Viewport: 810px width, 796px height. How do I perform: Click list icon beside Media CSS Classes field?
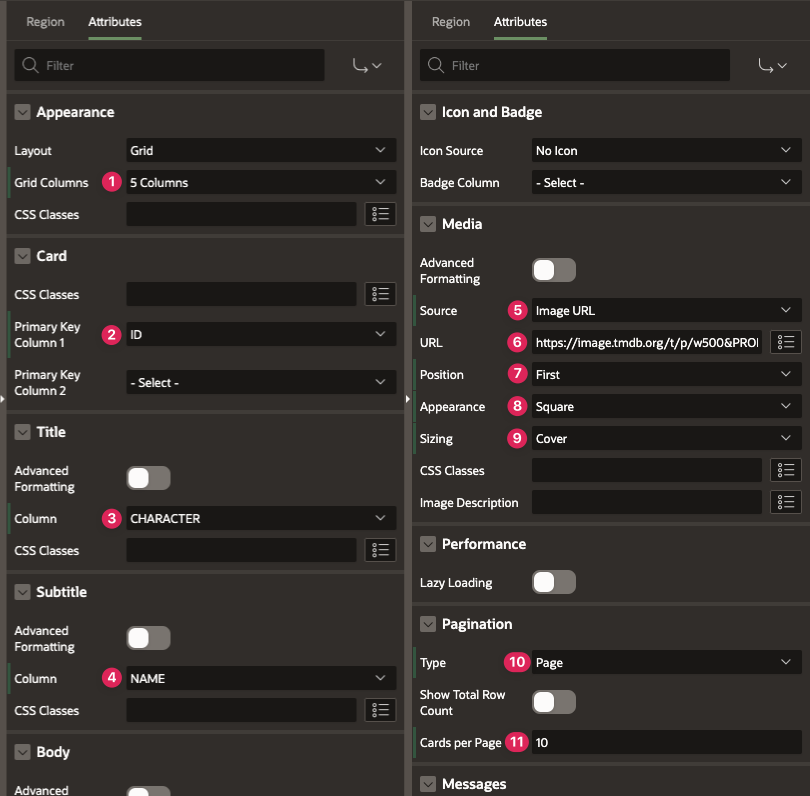786,470
